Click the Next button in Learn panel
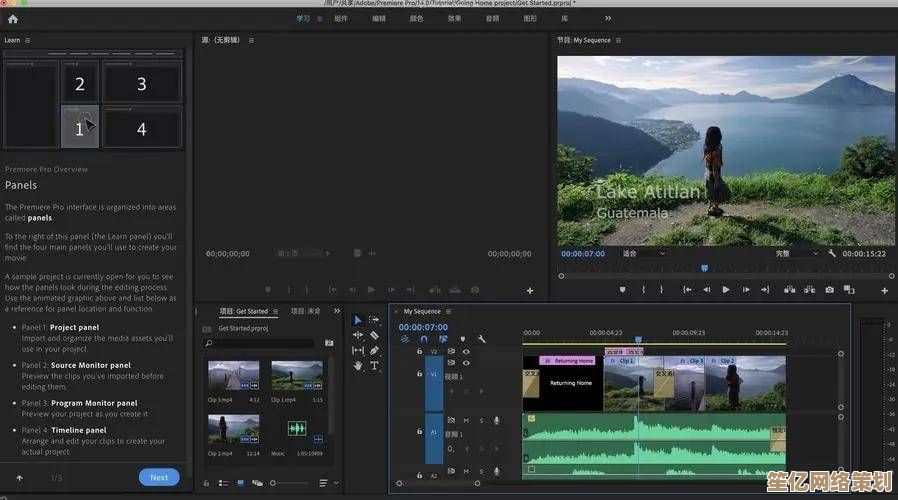Screen dimensions: 898x500 tap(159, 477)
